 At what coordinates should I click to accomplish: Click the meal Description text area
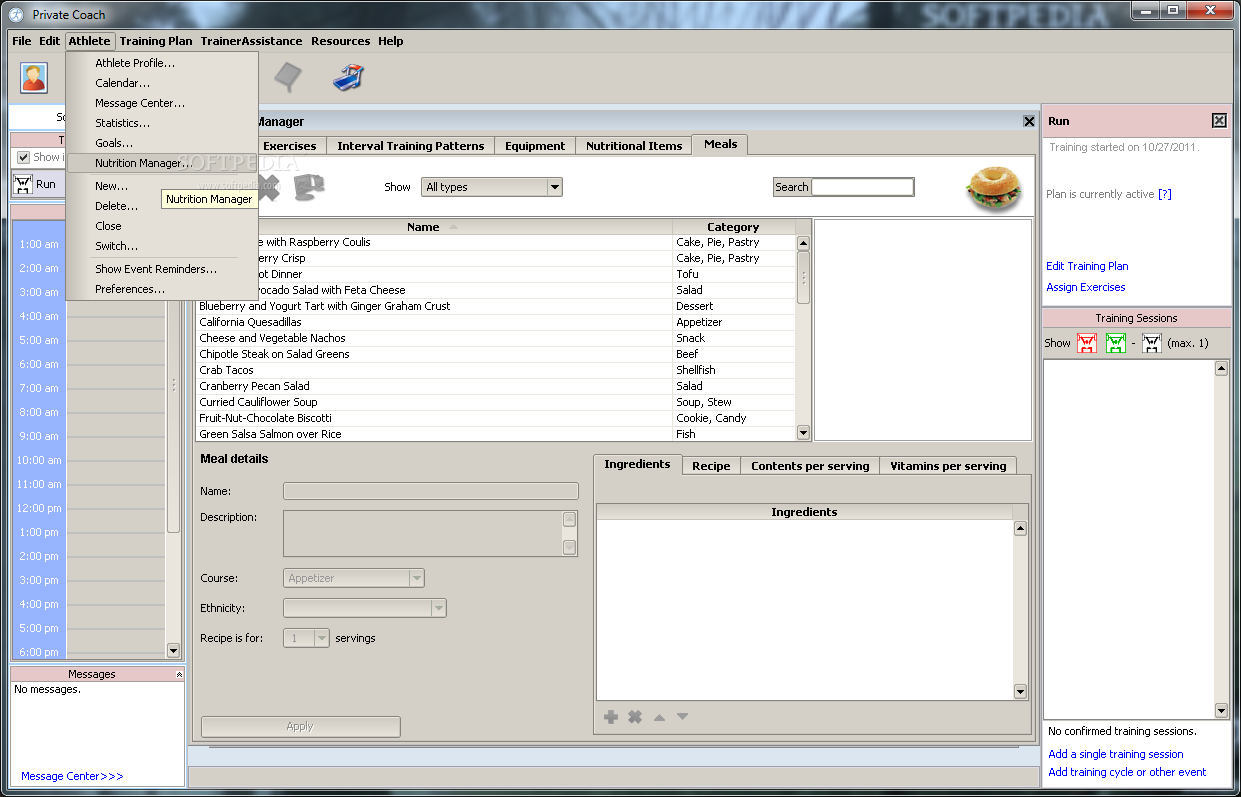(423, 533)
